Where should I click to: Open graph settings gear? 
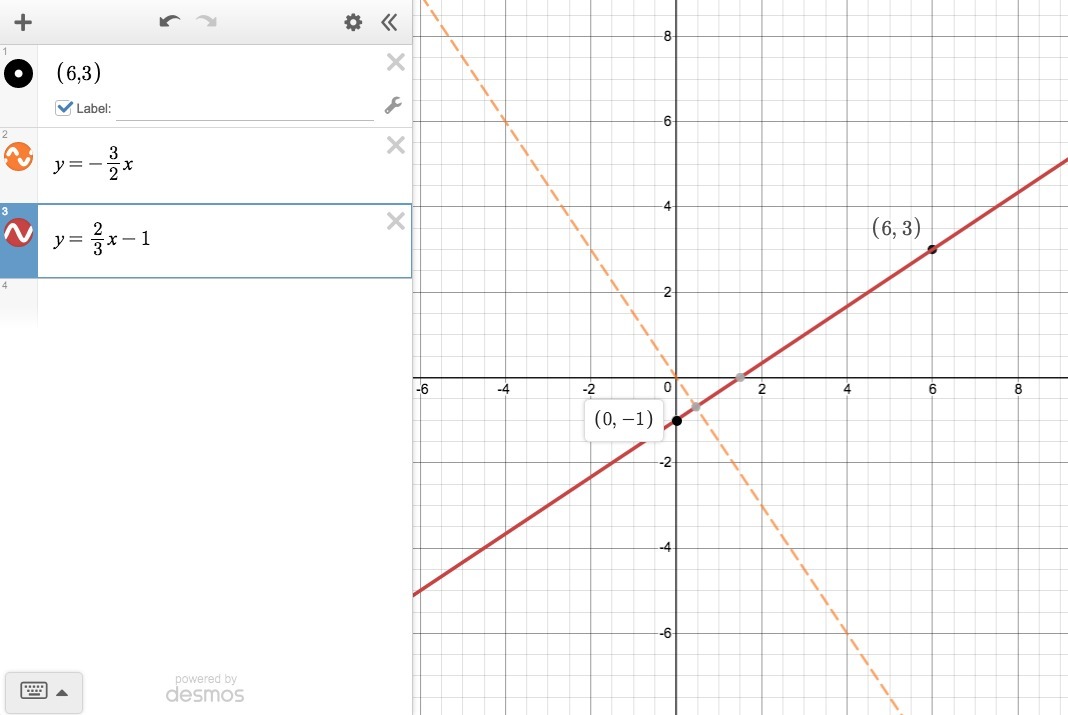(x=353, y=22)
